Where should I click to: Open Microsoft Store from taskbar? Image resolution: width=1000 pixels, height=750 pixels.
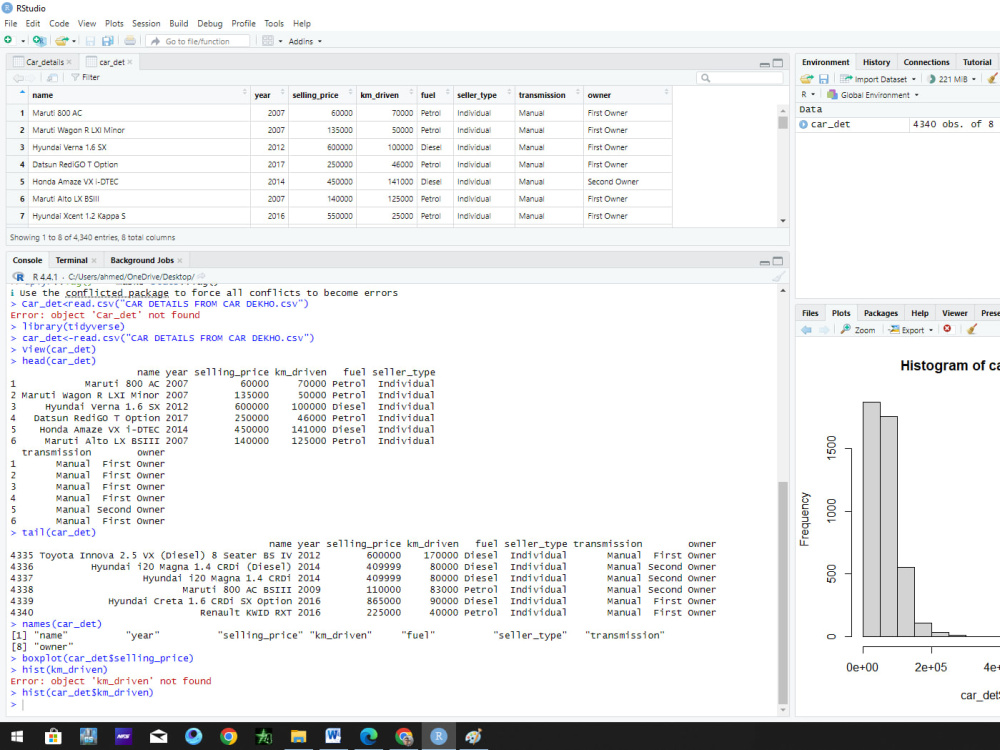pos(53,737)
